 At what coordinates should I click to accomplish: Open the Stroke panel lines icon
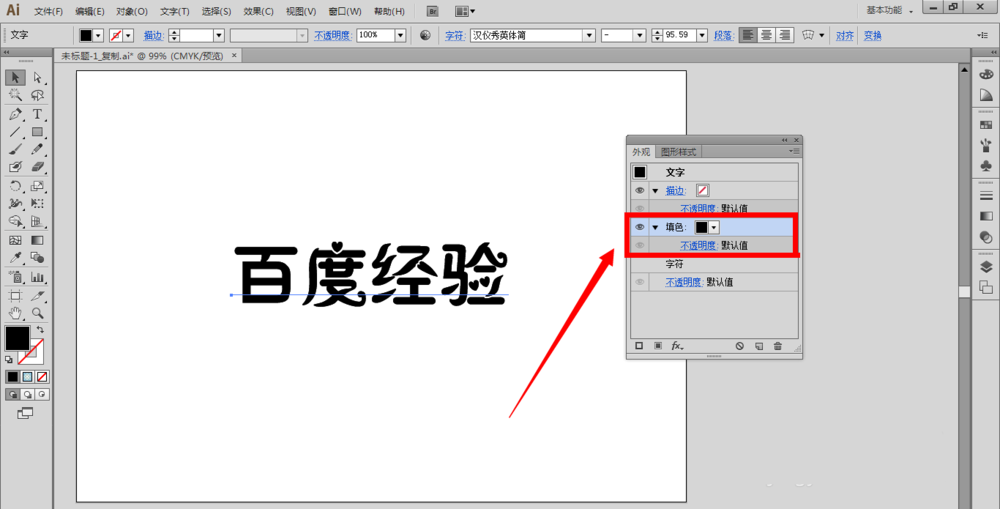coord(986,196)
